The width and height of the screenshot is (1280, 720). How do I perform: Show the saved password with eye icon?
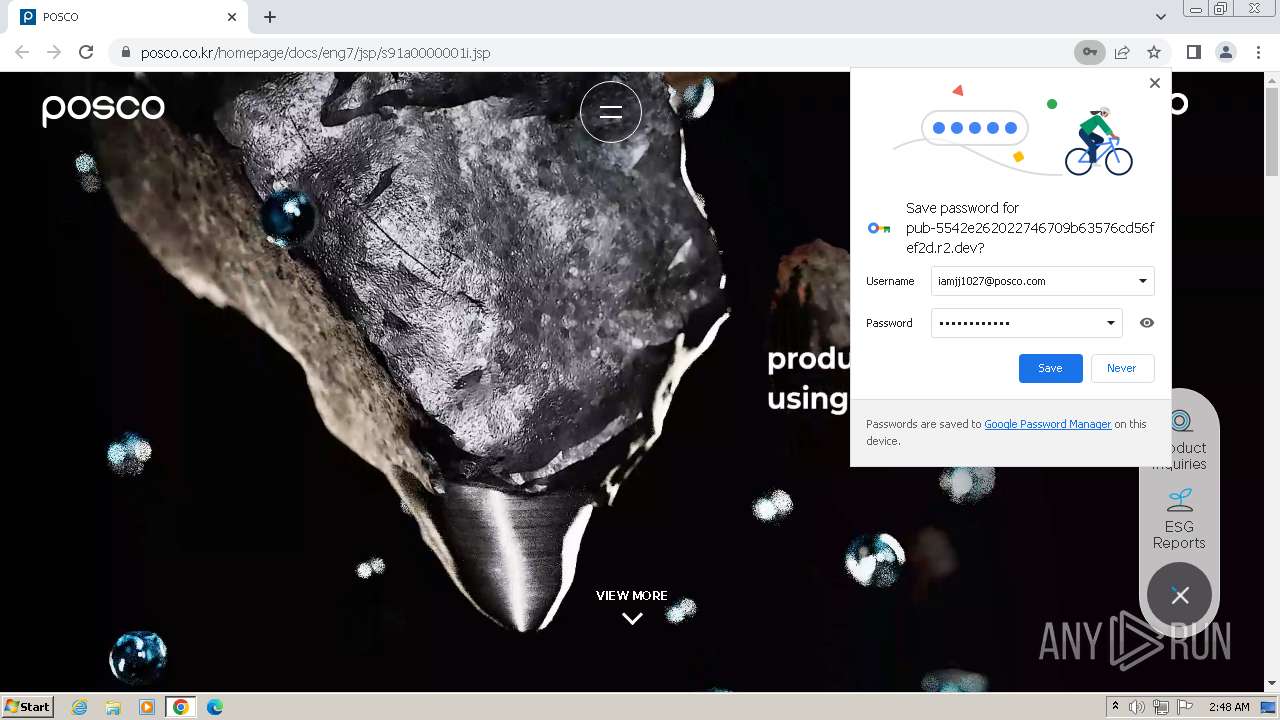click(x=1147, y=323)
